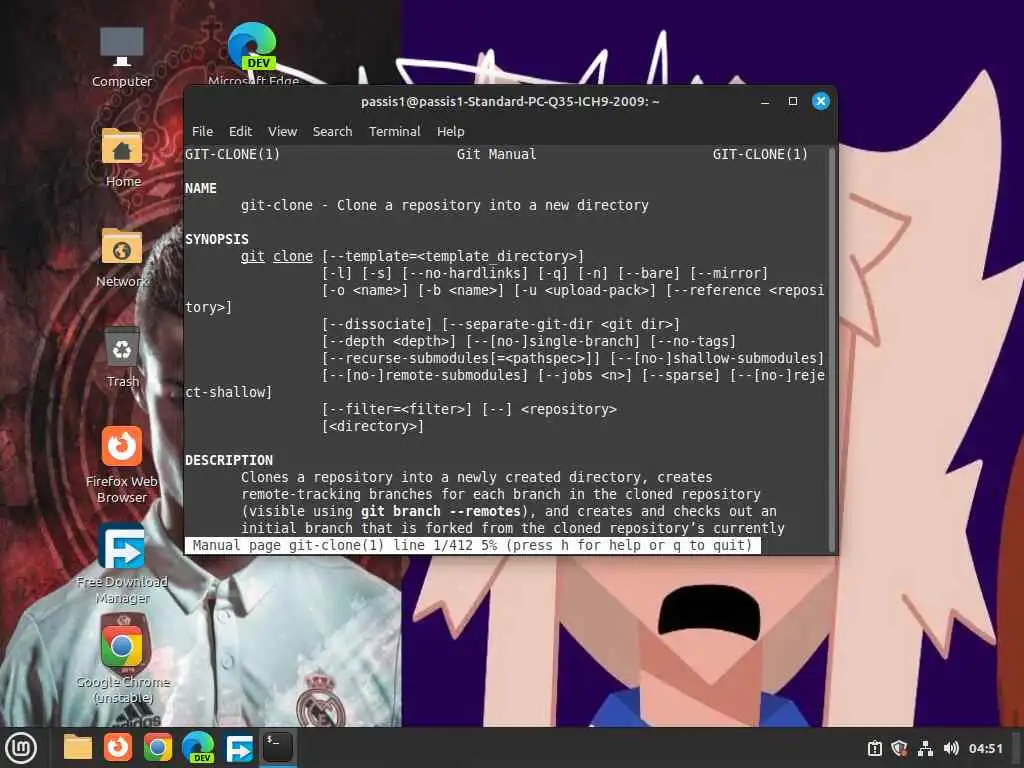Open the Network desktop icon

(122, 257)
